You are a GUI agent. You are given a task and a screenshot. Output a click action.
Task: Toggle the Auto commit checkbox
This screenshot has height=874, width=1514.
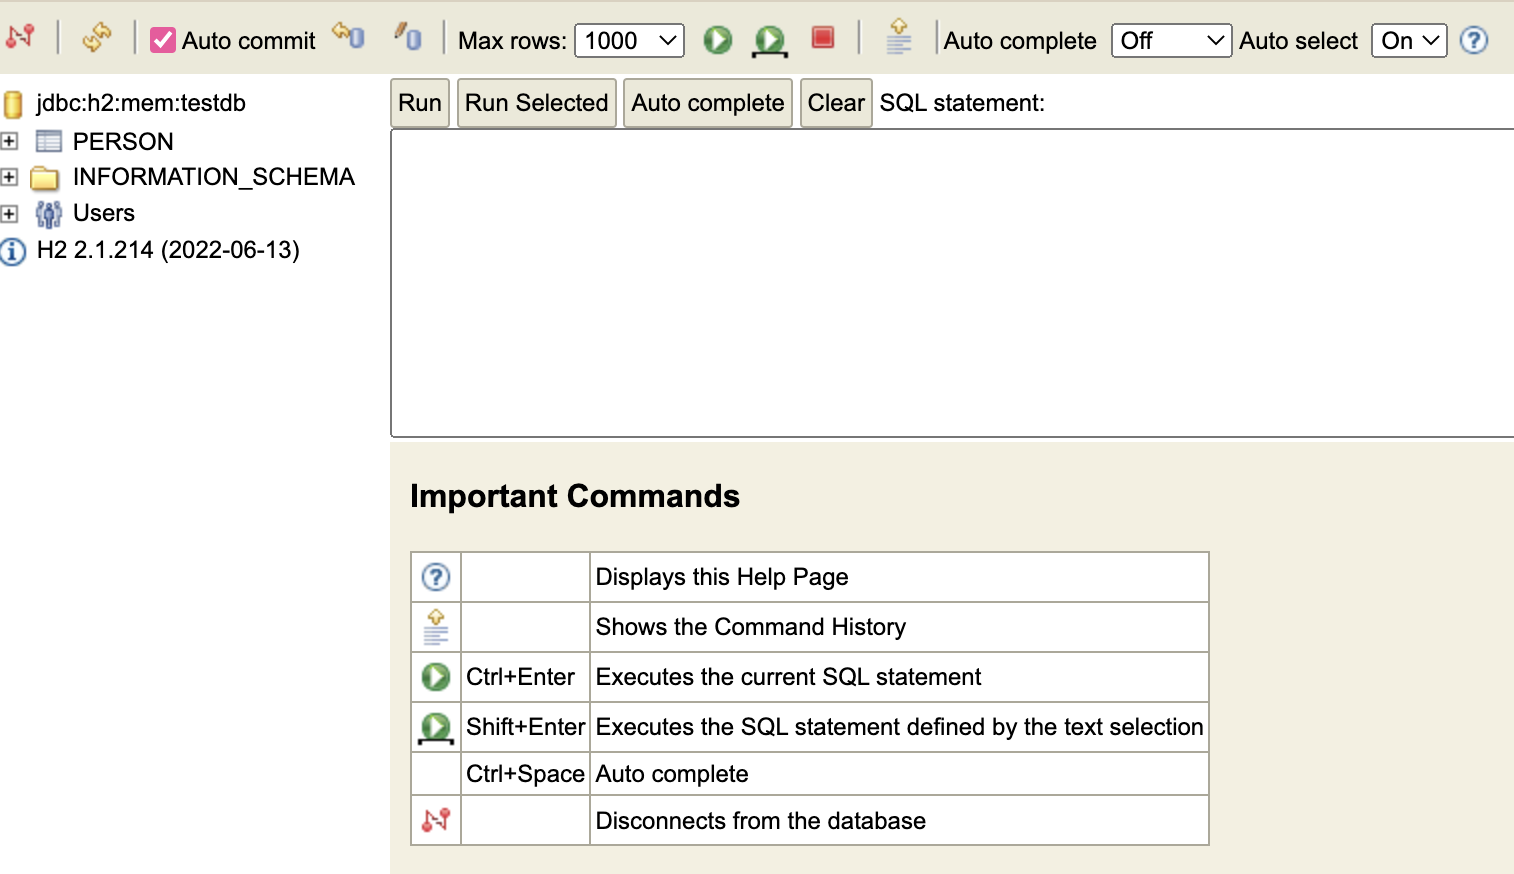click(x=162, y=40)
